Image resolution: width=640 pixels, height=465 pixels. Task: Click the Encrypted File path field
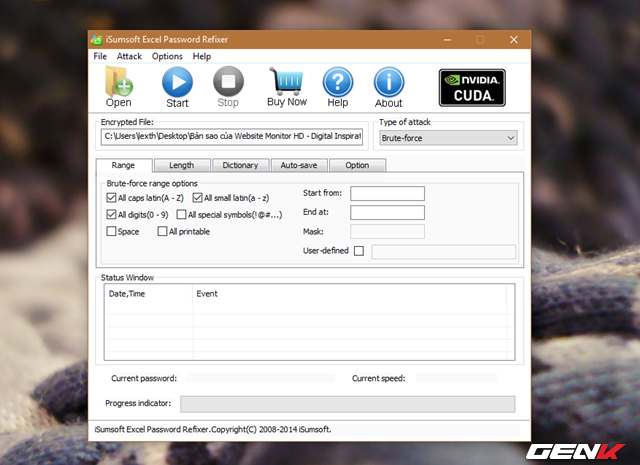[232, 137]
